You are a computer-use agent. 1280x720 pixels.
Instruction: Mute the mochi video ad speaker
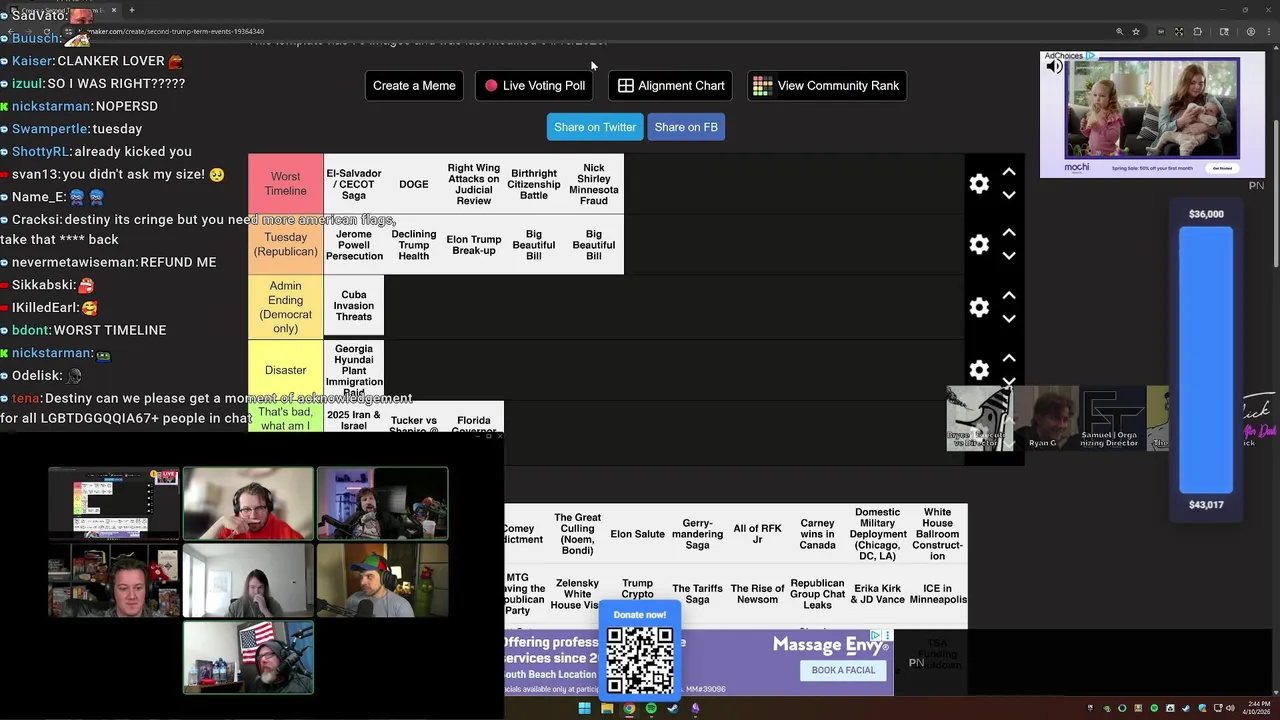tap(1054, 67)
